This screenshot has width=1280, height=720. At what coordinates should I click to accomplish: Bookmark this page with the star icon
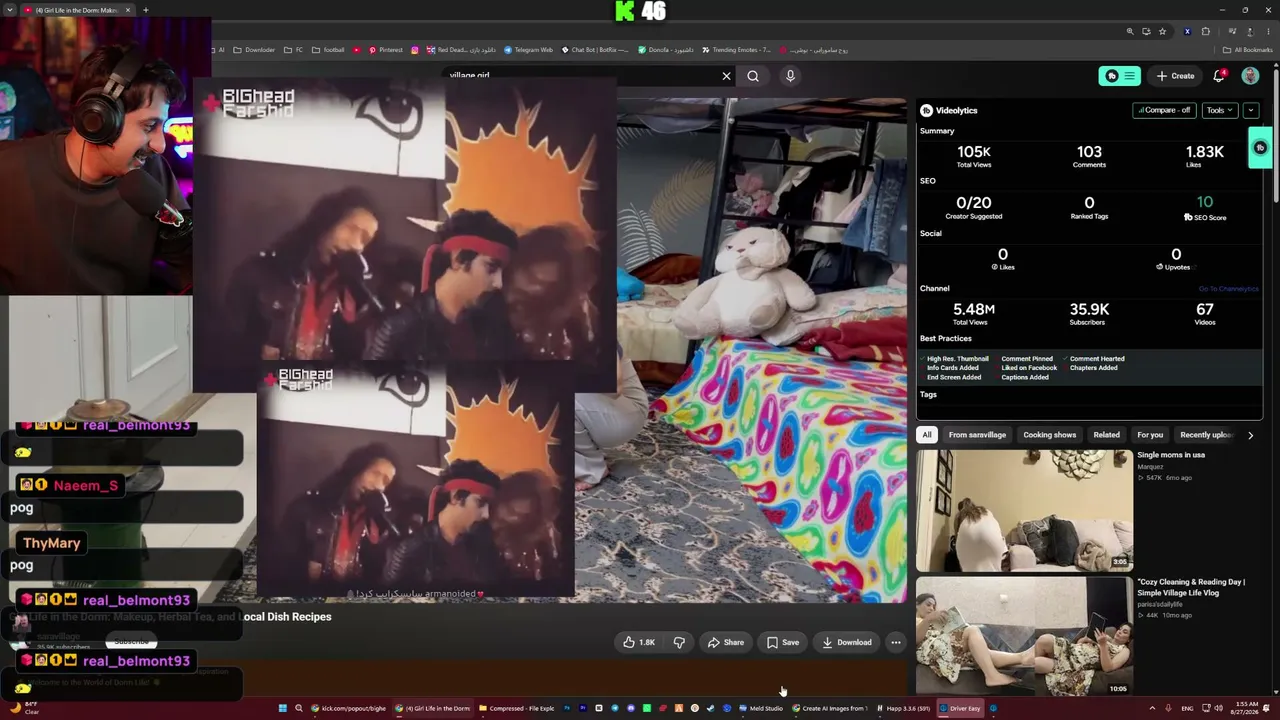point(1162,31)
